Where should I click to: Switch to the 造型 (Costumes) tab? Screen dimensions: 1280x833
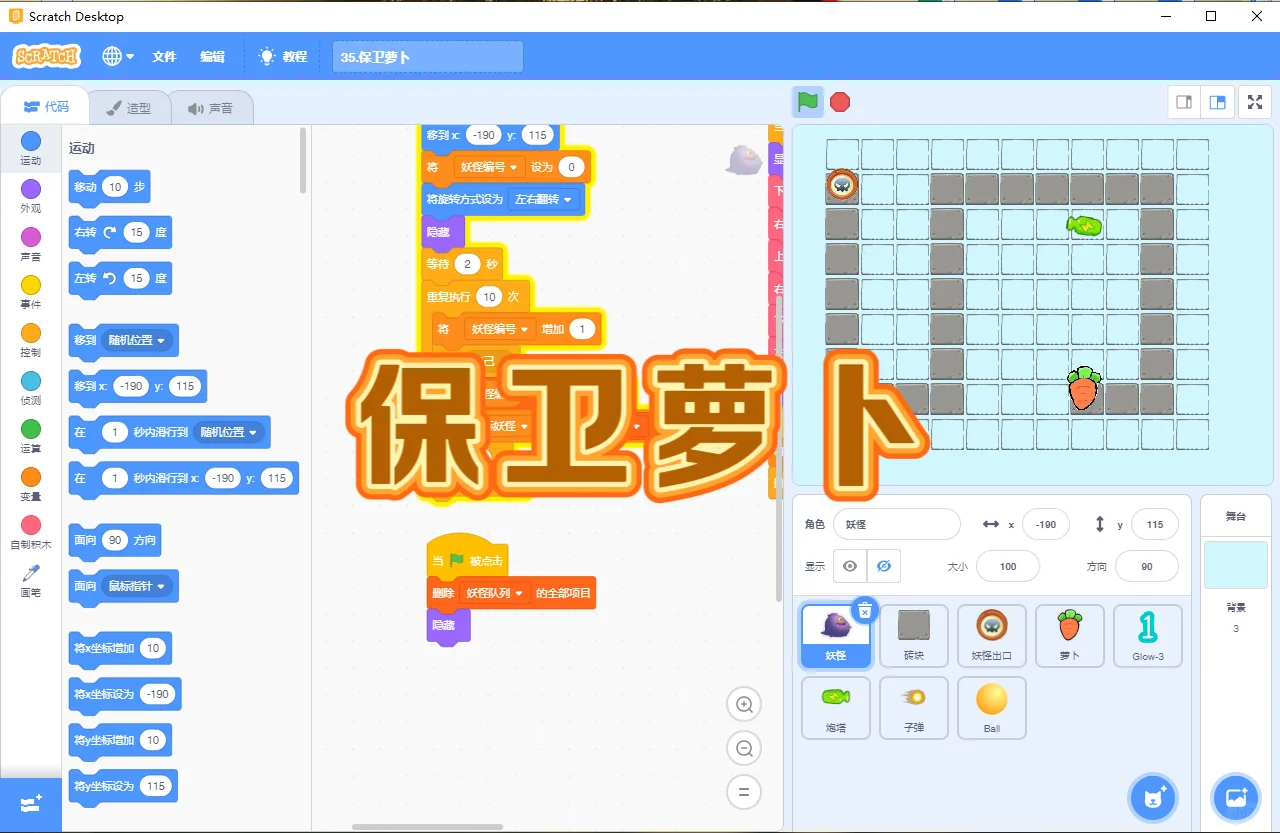tap(130, 107)
